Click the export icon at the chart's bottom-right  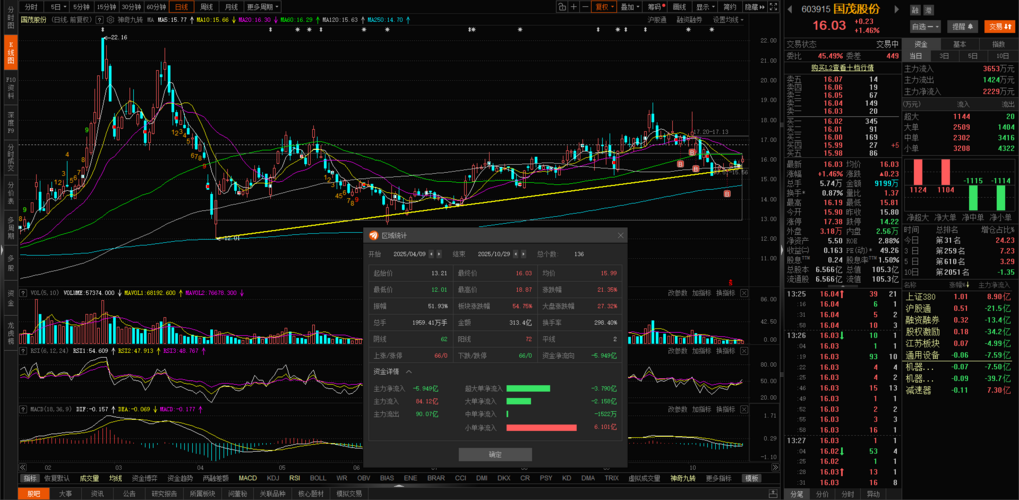tap(772, 493)
